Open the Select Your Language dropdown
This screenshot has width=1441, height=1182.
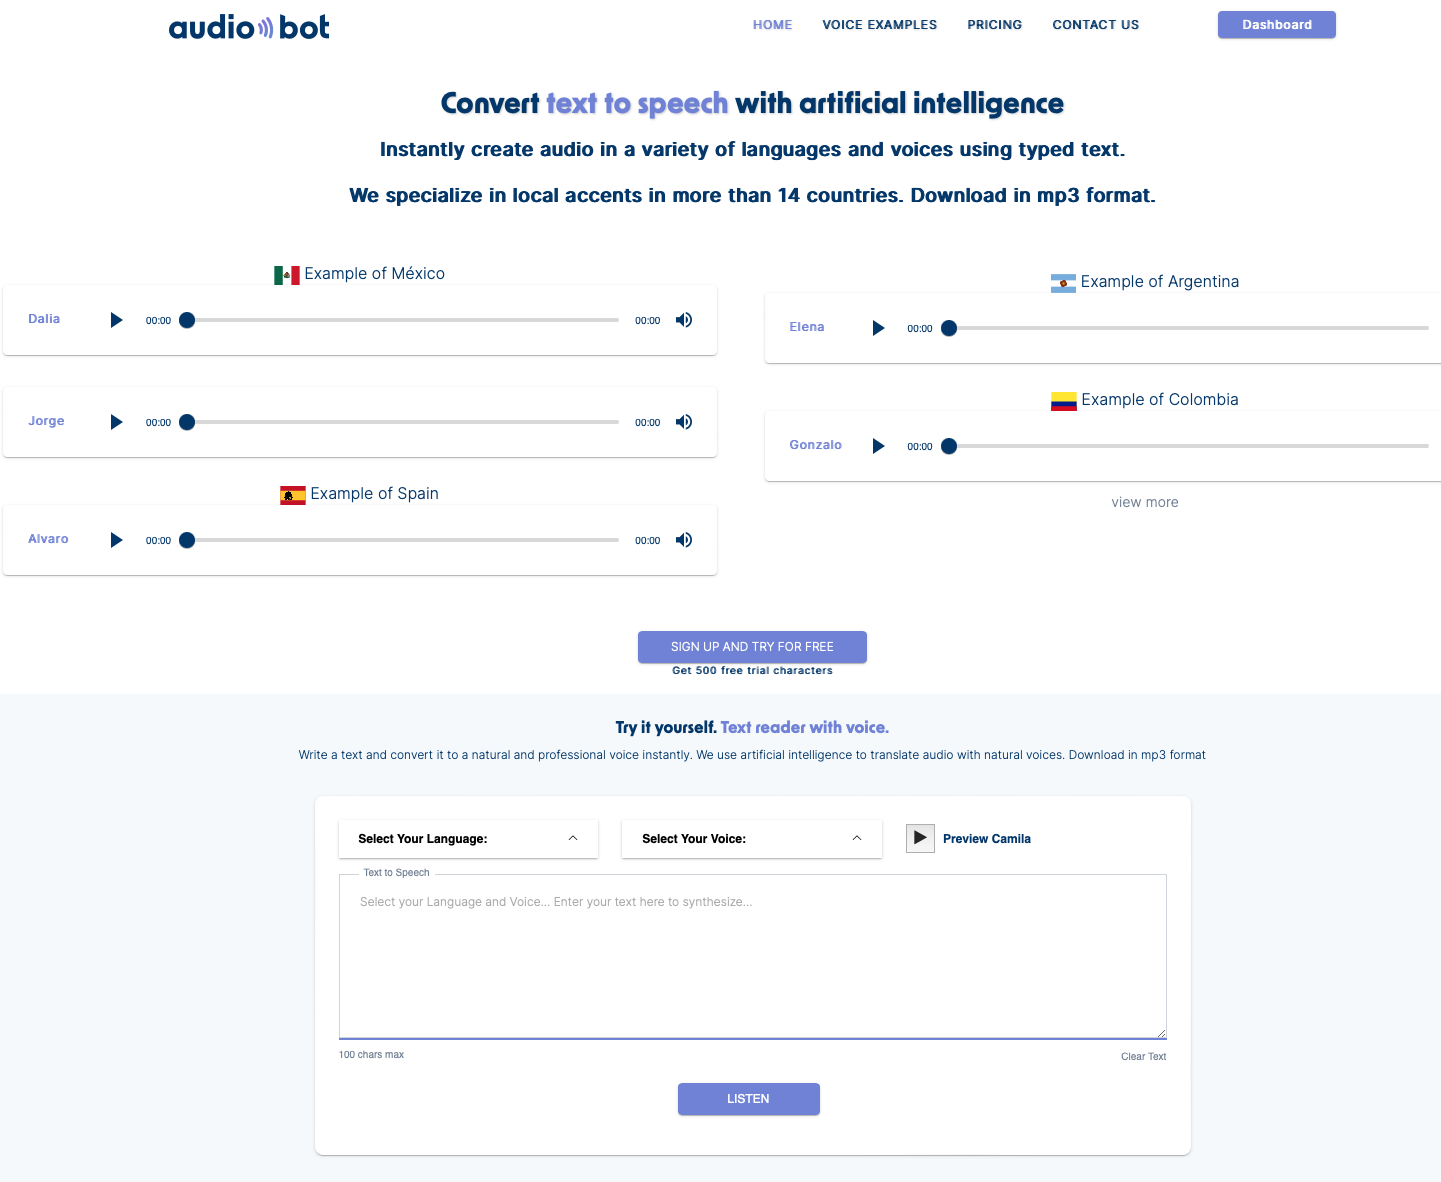[468, 838]
